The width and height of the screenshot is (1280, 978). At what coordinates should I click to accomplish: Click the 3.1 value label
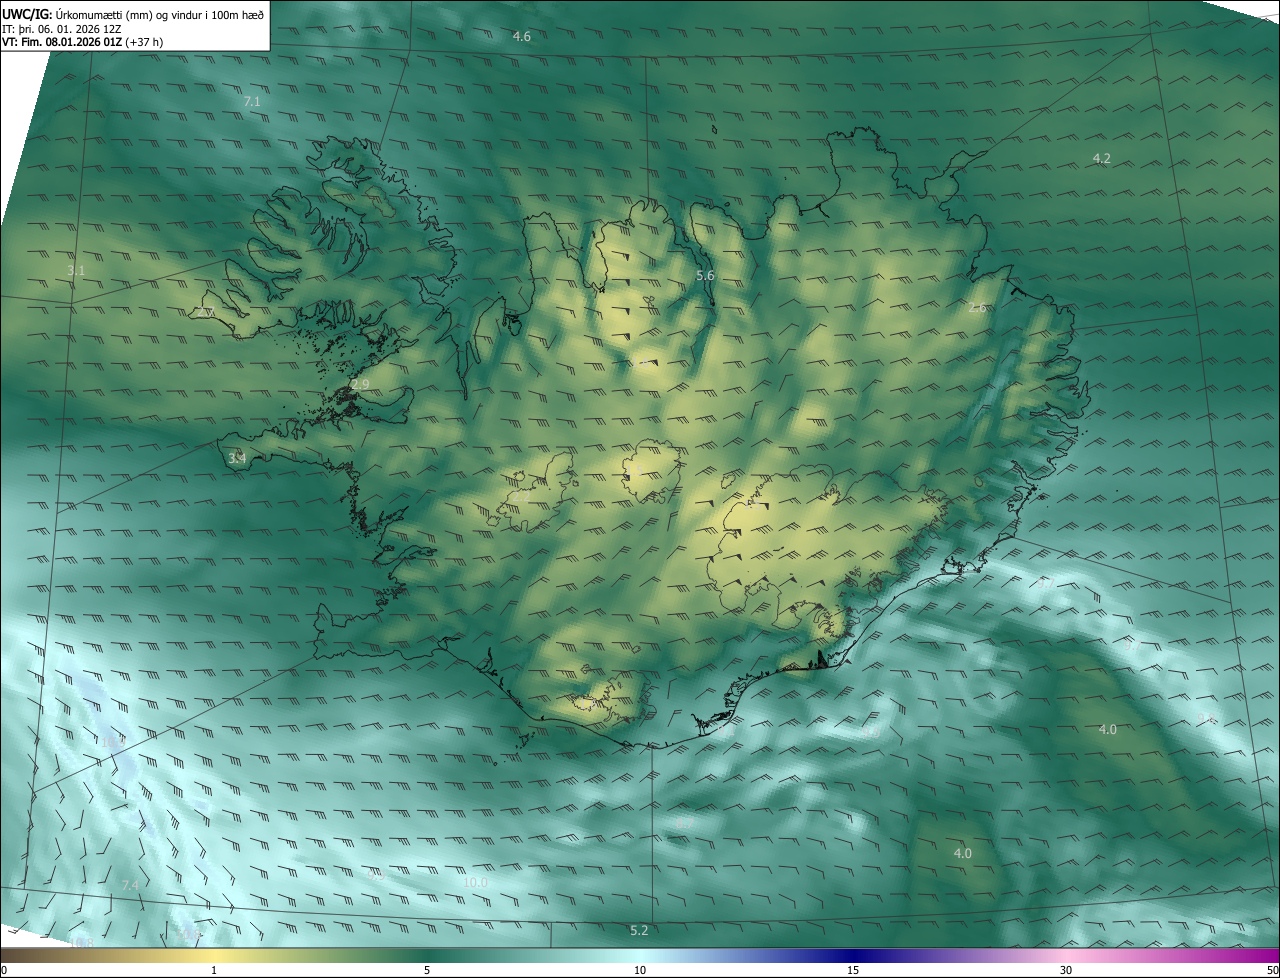click(76, 271)
